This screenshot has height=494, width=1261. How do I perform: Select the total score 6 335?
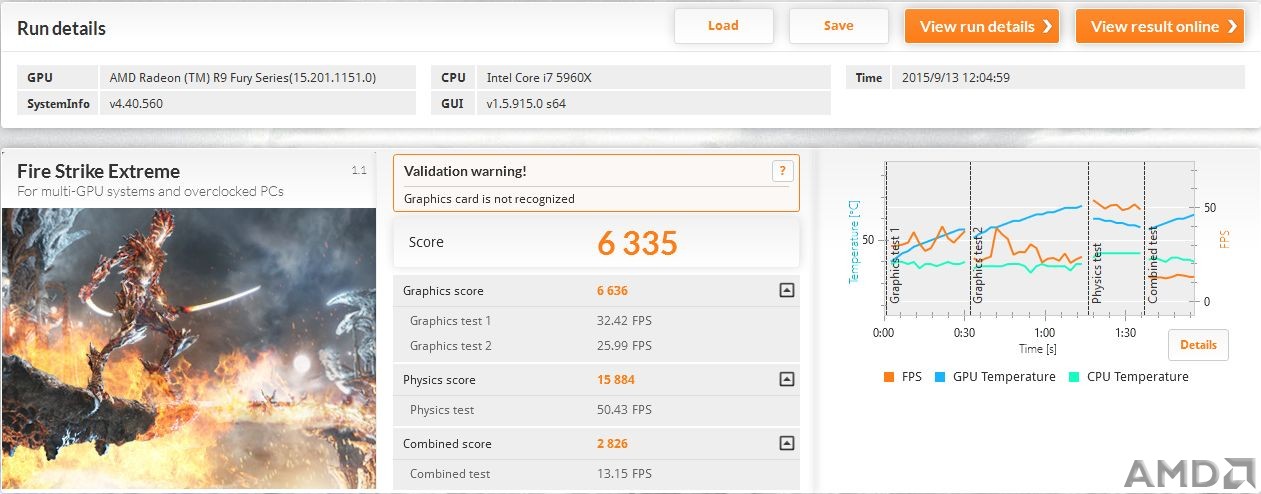(x=637, y=242)
